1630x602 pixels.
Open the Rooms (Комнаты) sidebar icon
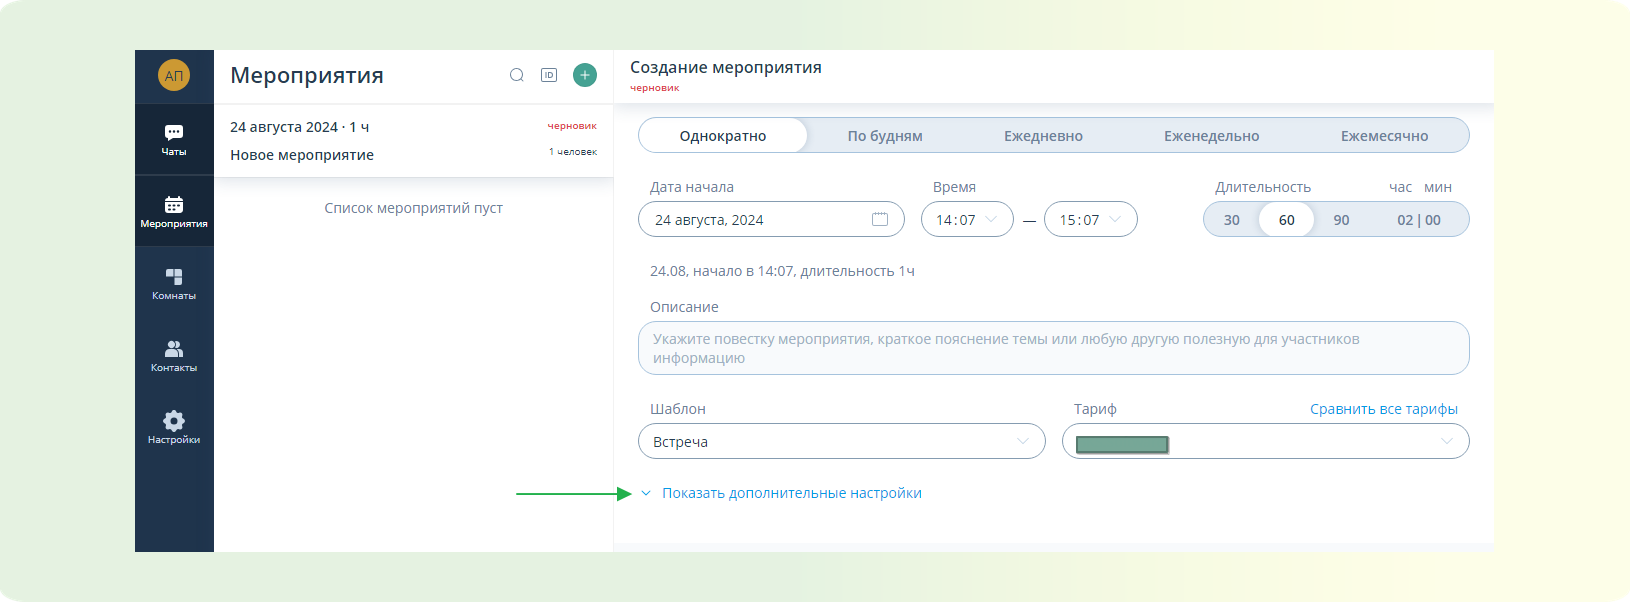click(174, 283)
